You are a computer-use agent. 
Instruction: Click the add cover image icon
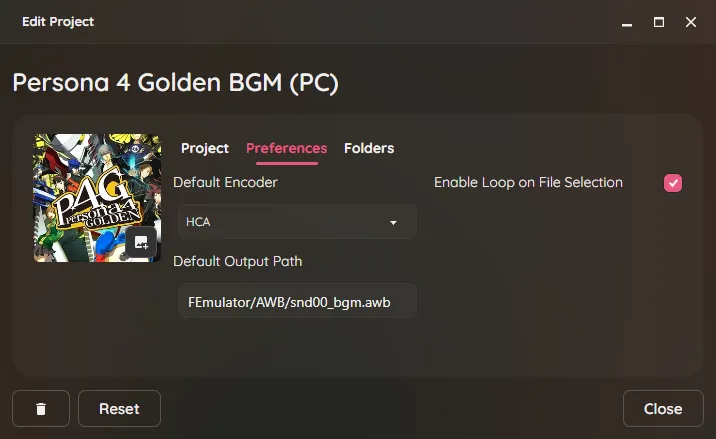click(141, 243)
